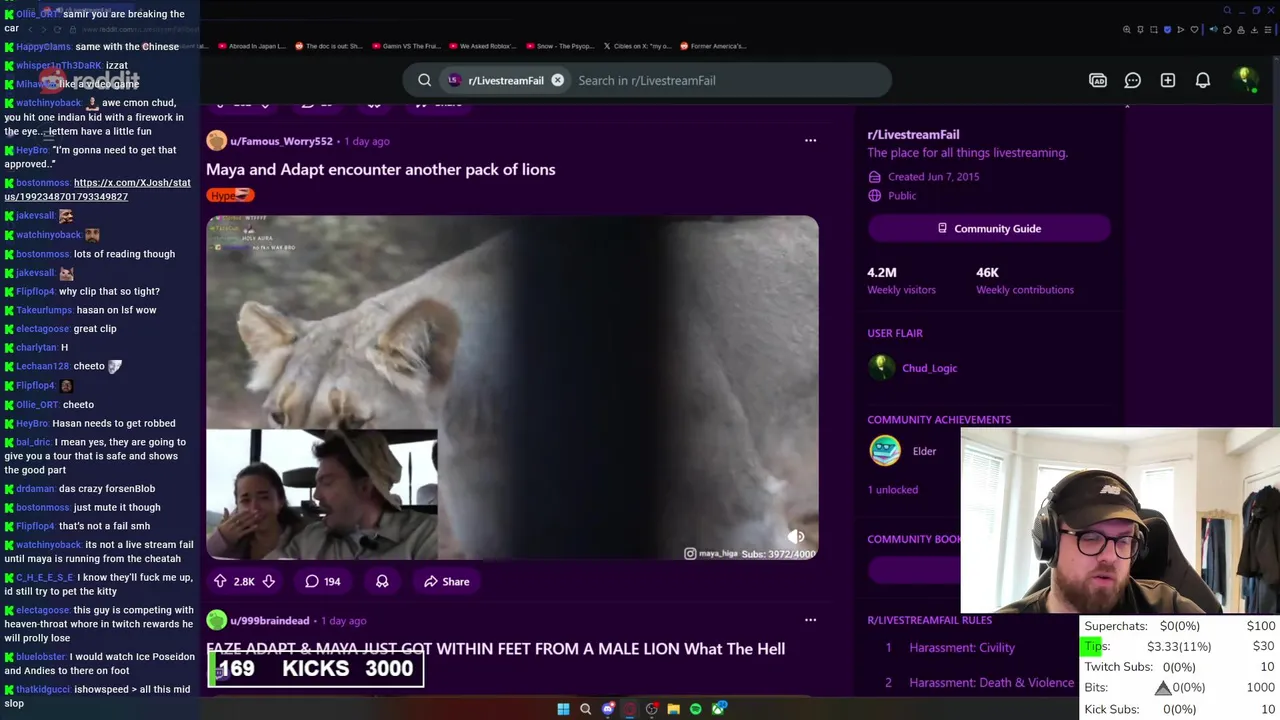Select the Snow - The Psyop browser tab

point(560,46)
